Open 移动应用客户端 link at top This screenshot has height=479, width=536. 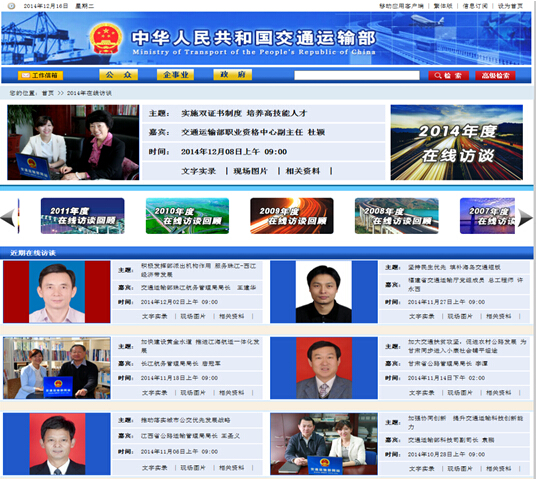pos(401,6)
